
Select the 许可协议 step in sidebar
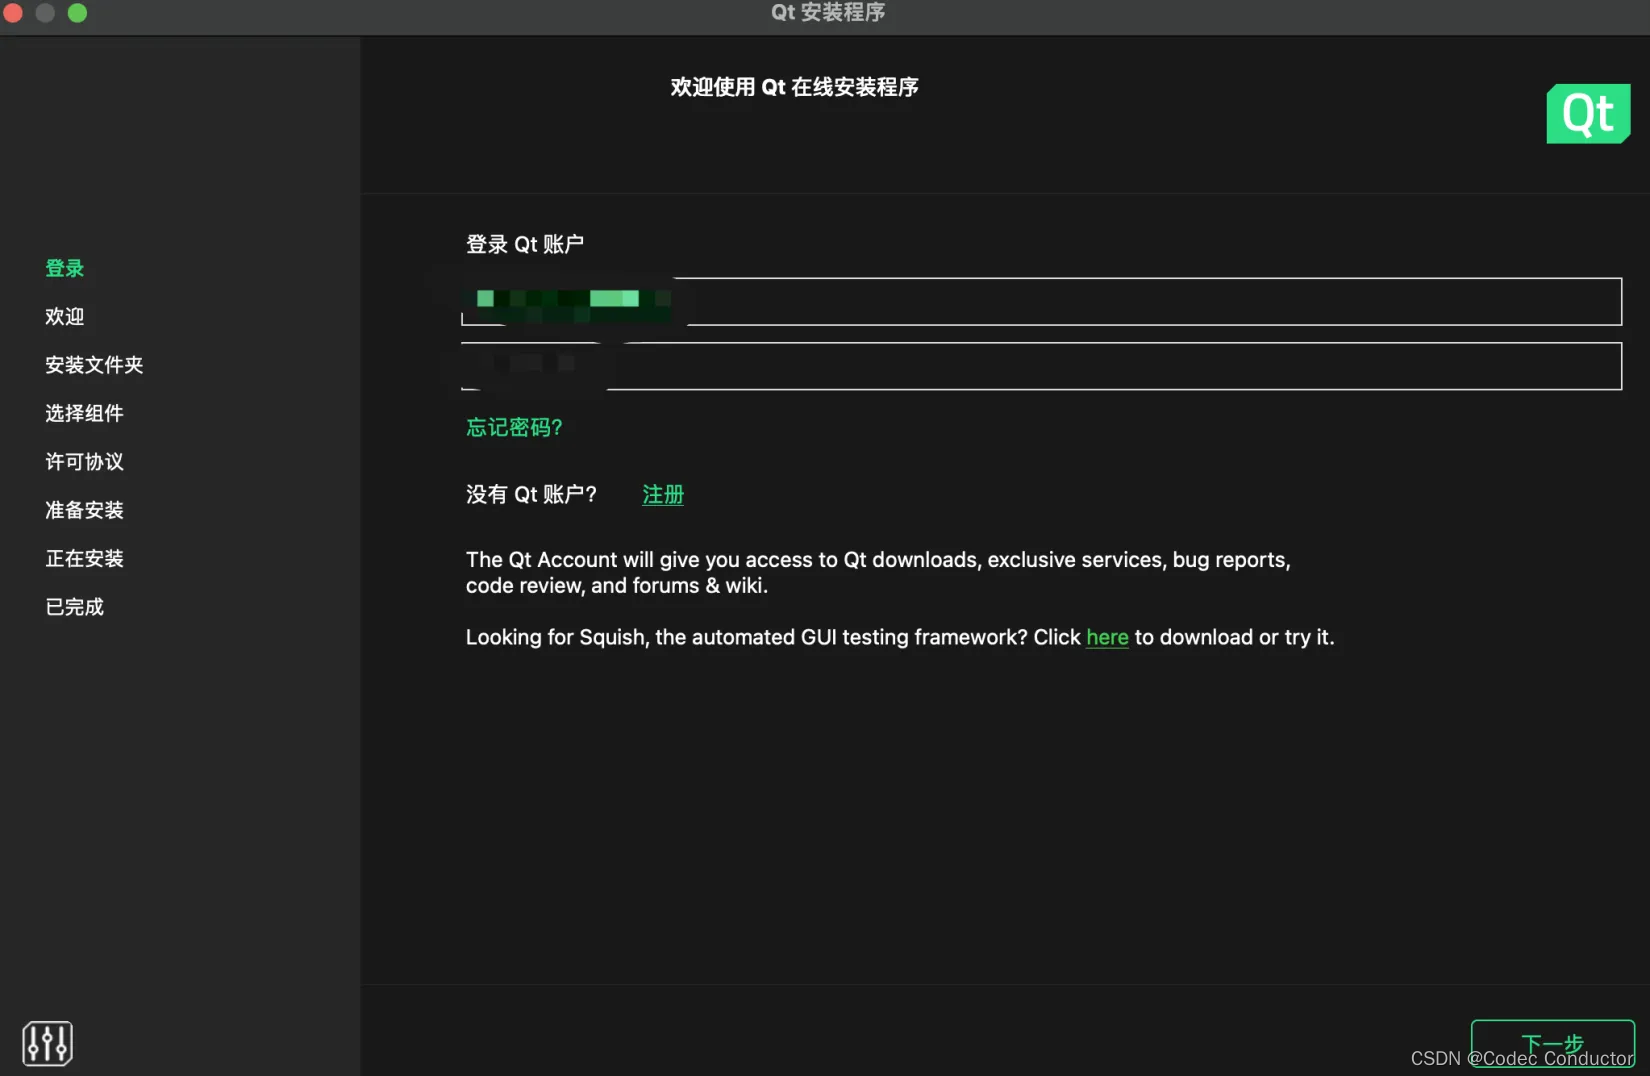(84, 461)
